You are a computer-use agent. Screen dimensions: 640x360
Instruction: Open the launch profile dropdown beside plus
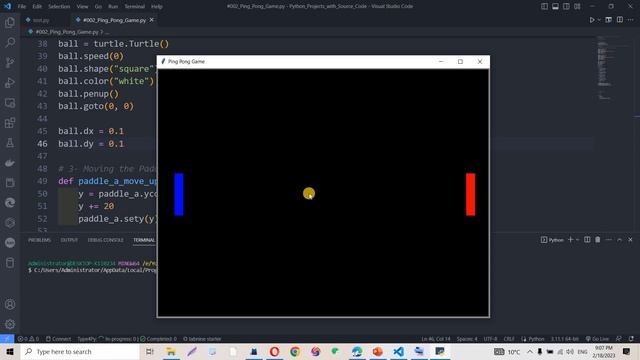click(x=578, y=240)
